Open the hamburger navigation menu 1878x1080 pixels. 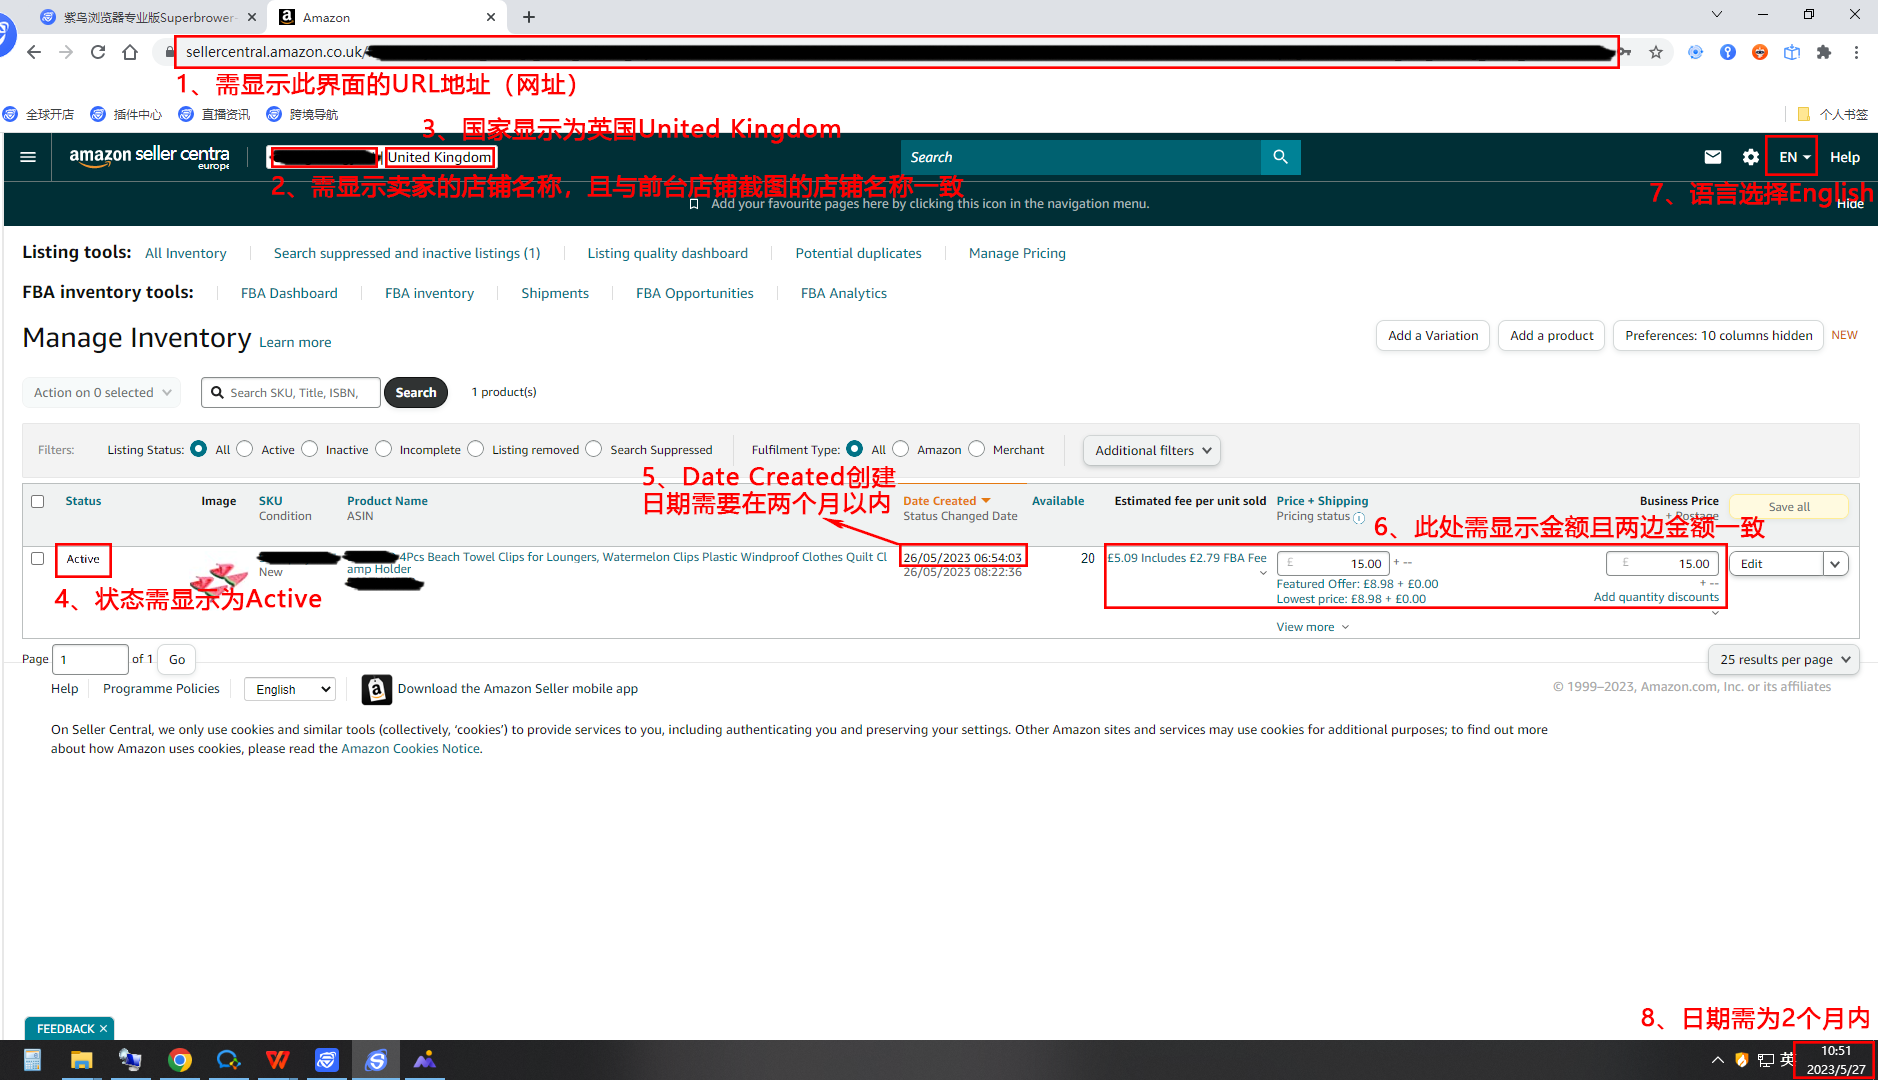[x=28, y=157]
